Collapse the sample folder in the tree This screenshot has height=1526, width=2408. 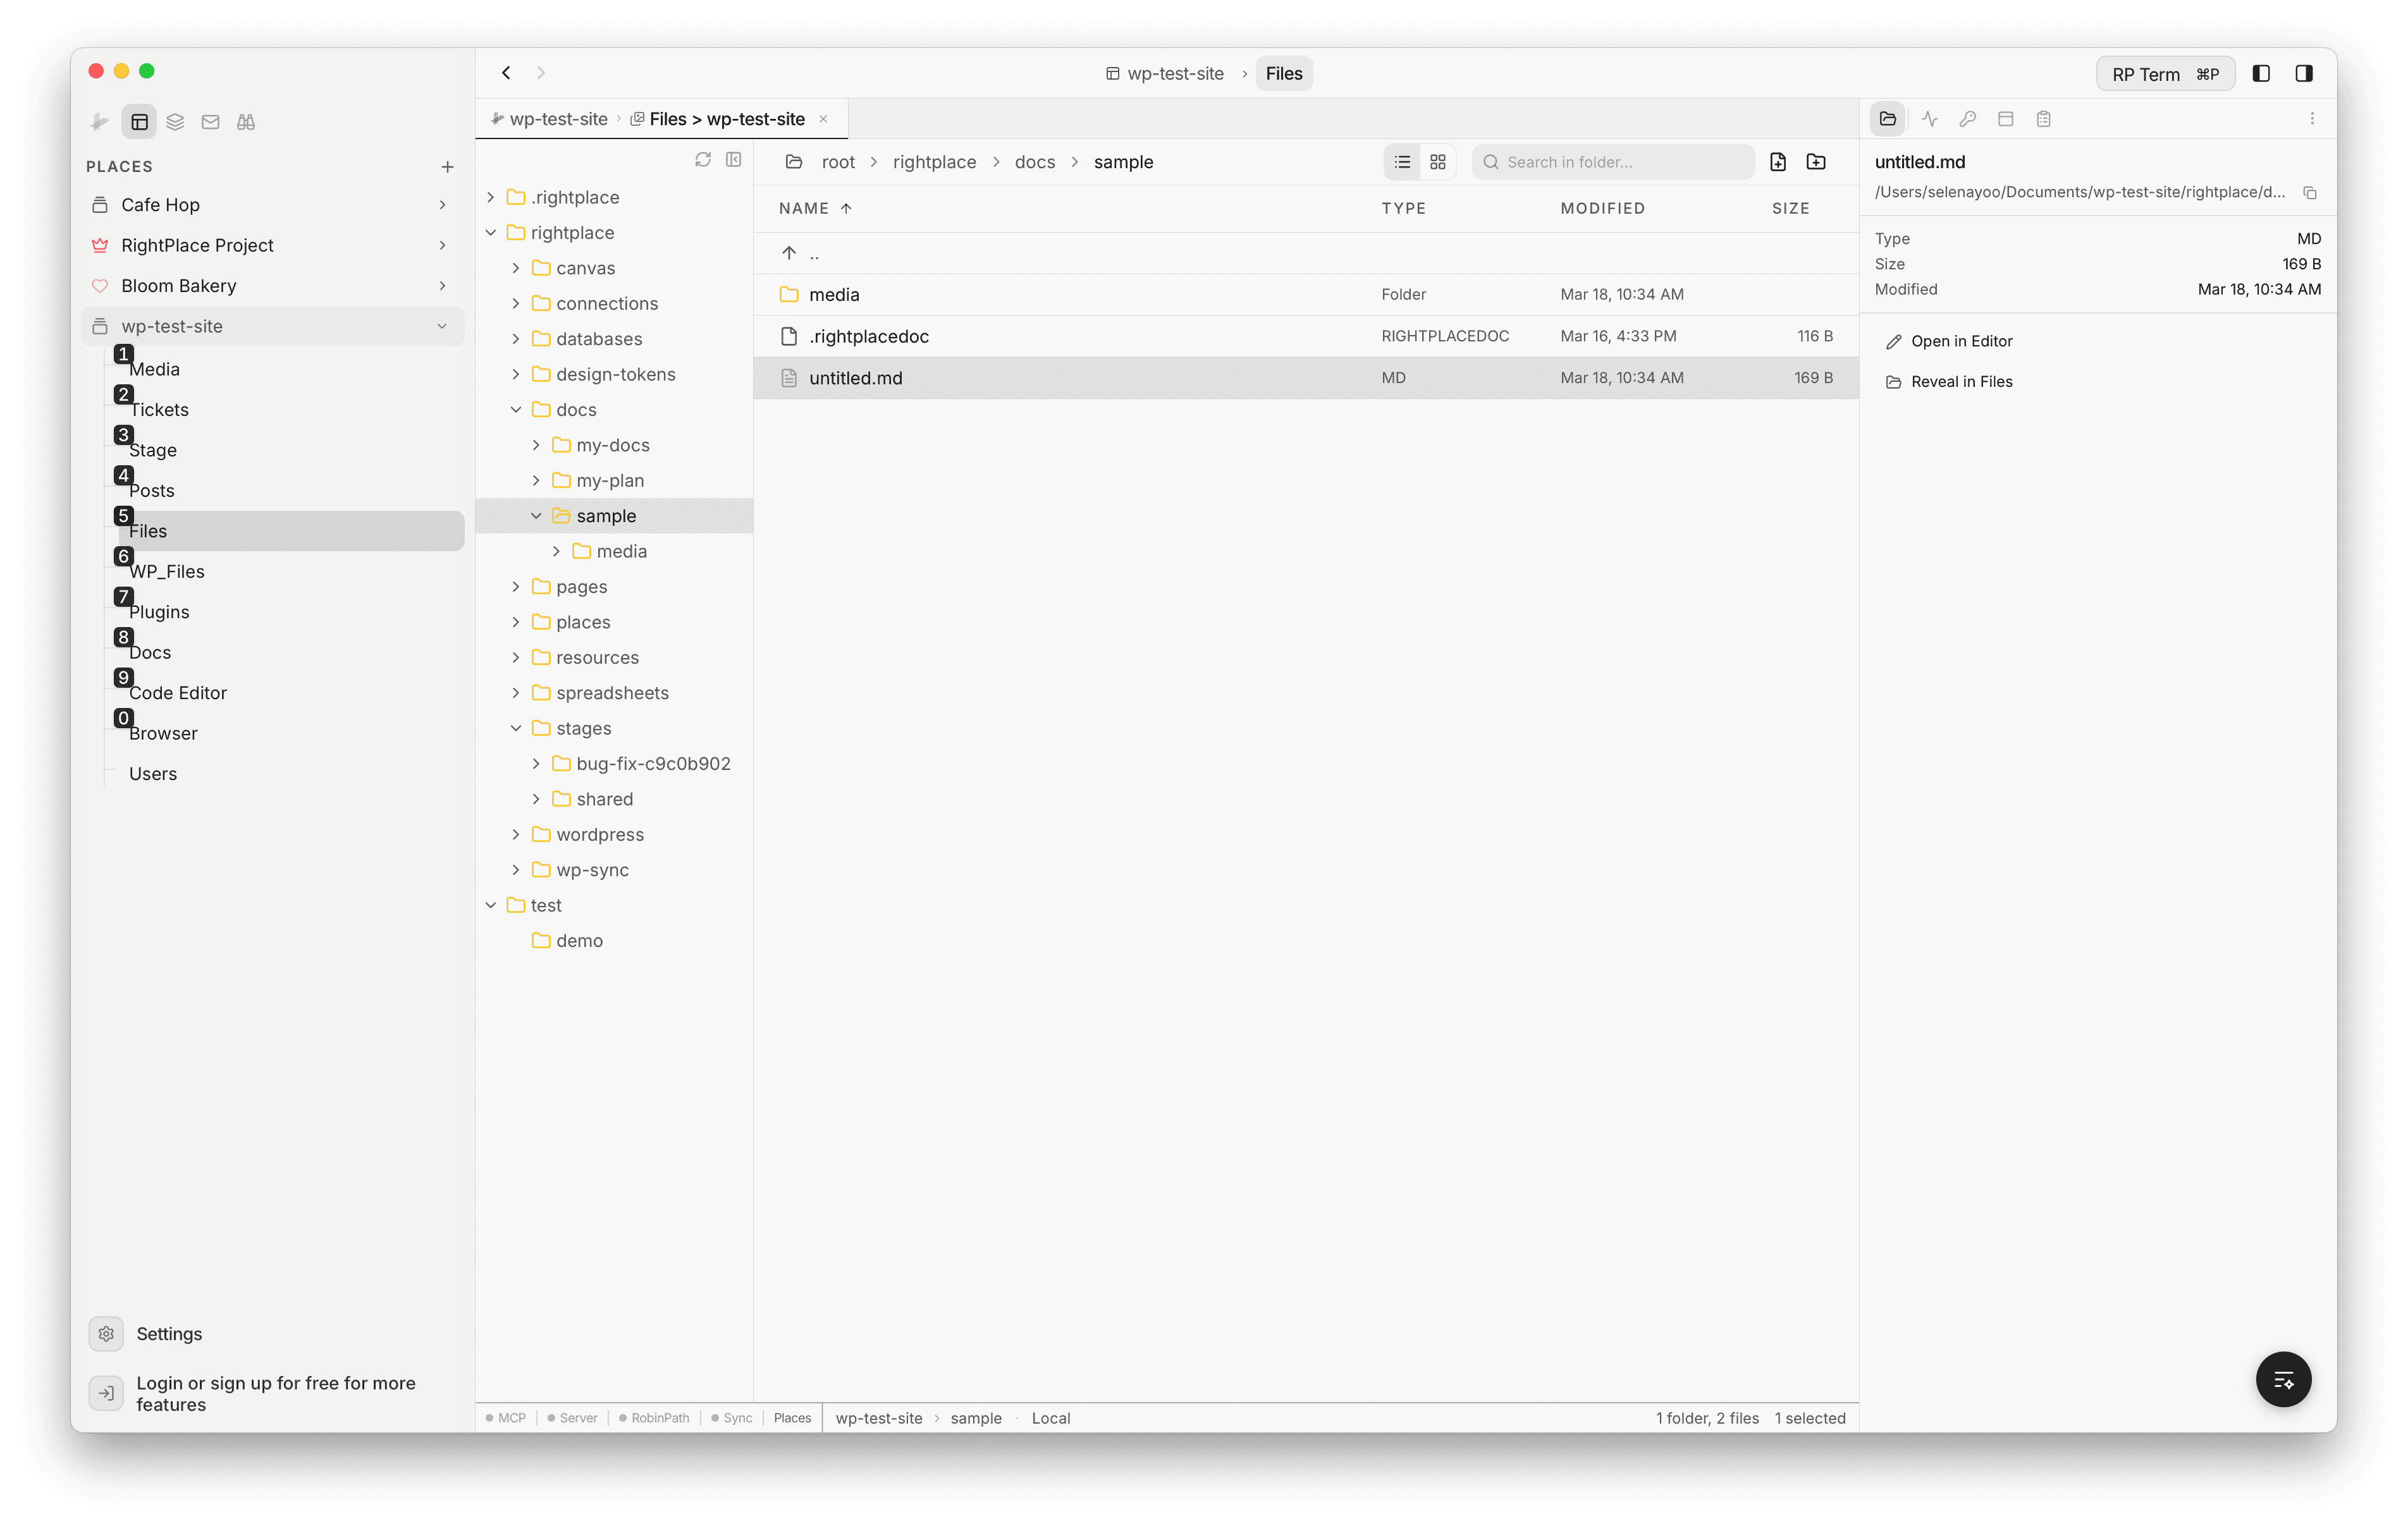pyautogui.click(x=537, y=515)
